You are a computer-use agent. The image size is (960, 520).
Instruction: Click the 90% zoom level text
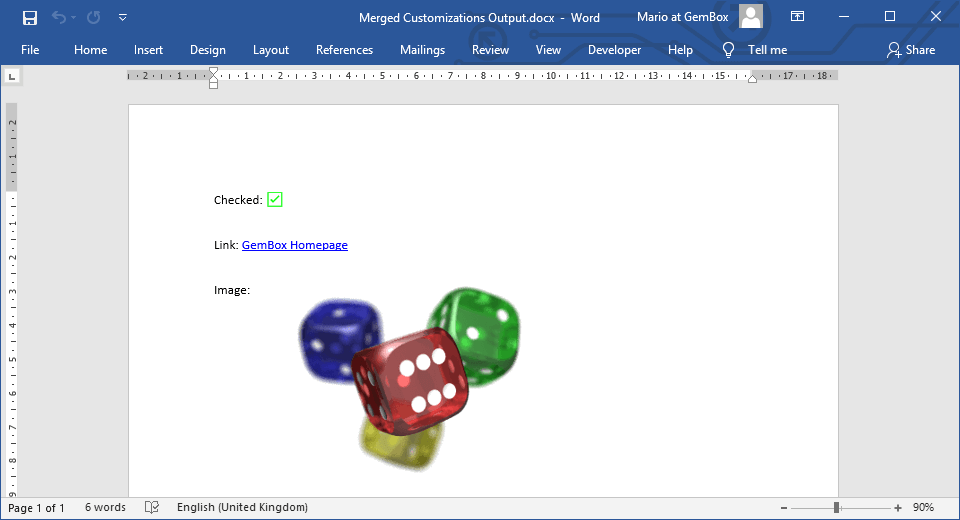tap(925, 508)
